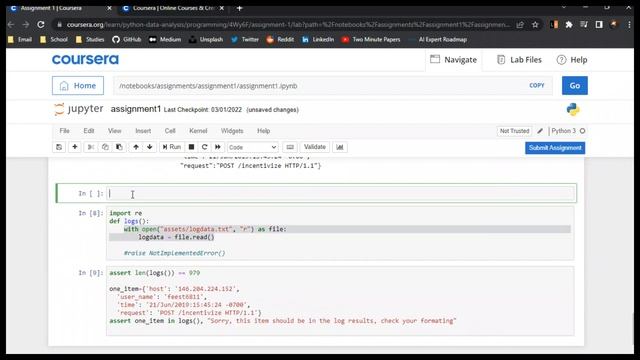The height and width of the screenshot is (360, 640).
Task: Reload the page
Action: point(41,25)
